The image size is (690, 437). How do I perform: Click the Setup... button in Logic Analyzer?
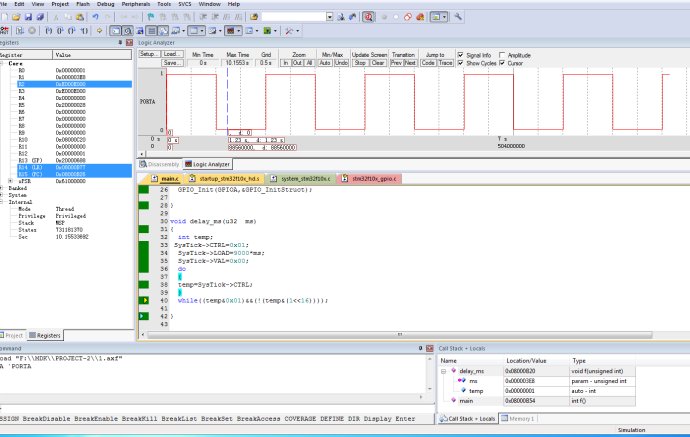[148, 54]
